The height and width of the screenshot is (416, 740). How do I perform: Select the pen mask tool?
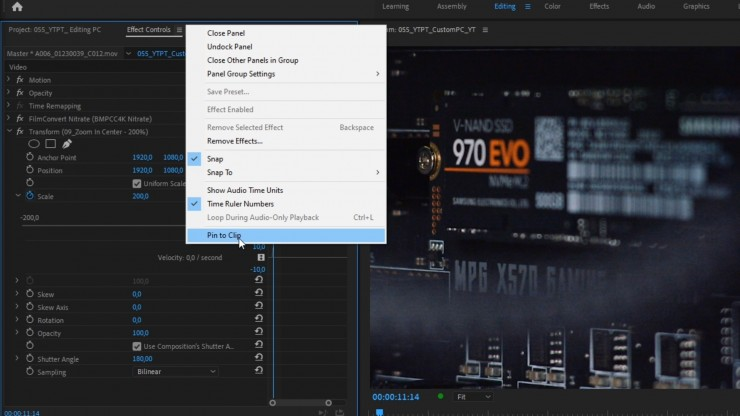(67, 144)
